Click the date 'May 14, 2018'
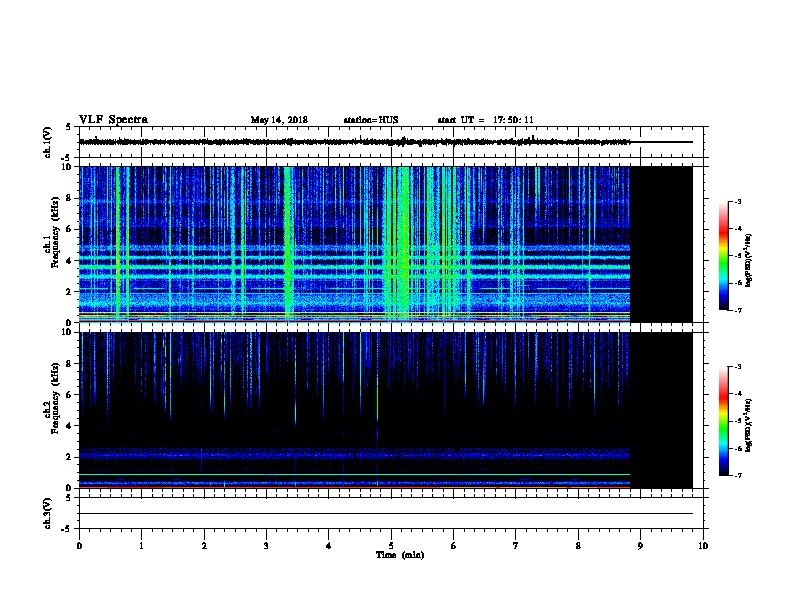The image size is (792, 612). pos(279,120)
